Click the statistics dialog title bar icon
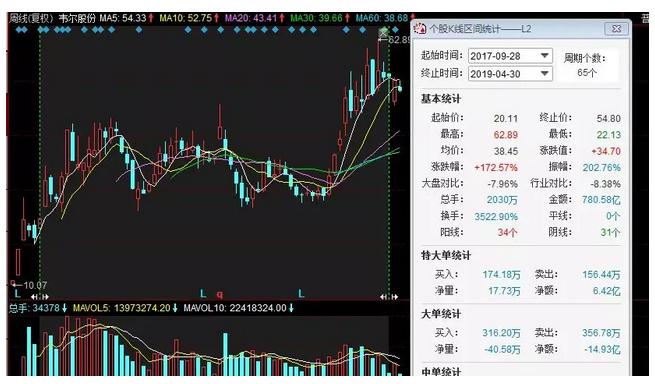Image resolution: width=655 pixels, height=384 pixels. click(x=419, y=29)
